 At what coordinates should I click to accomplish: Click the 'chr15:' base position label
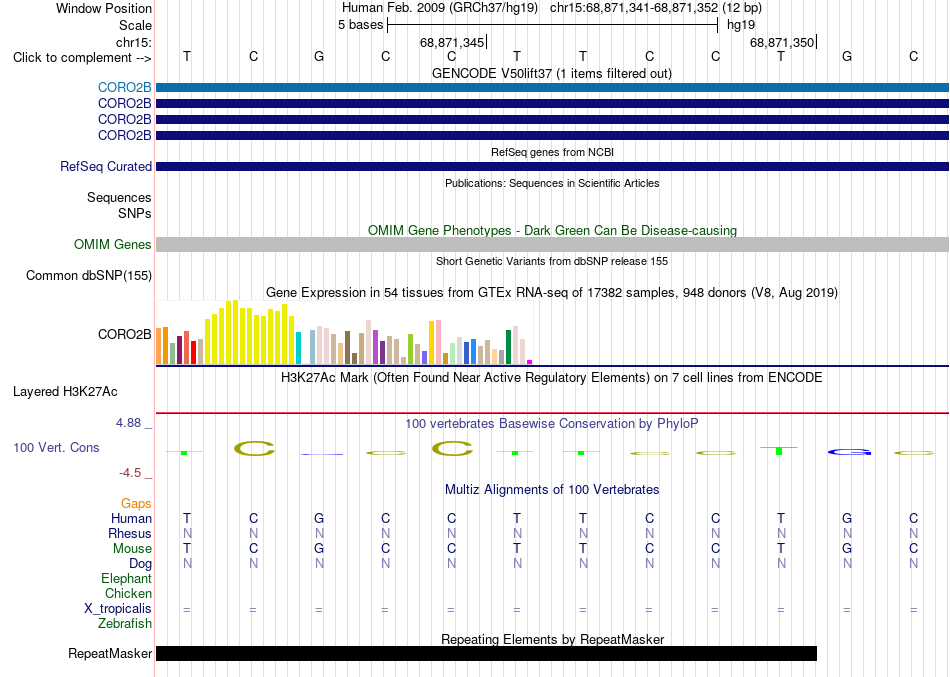point(133,42)
